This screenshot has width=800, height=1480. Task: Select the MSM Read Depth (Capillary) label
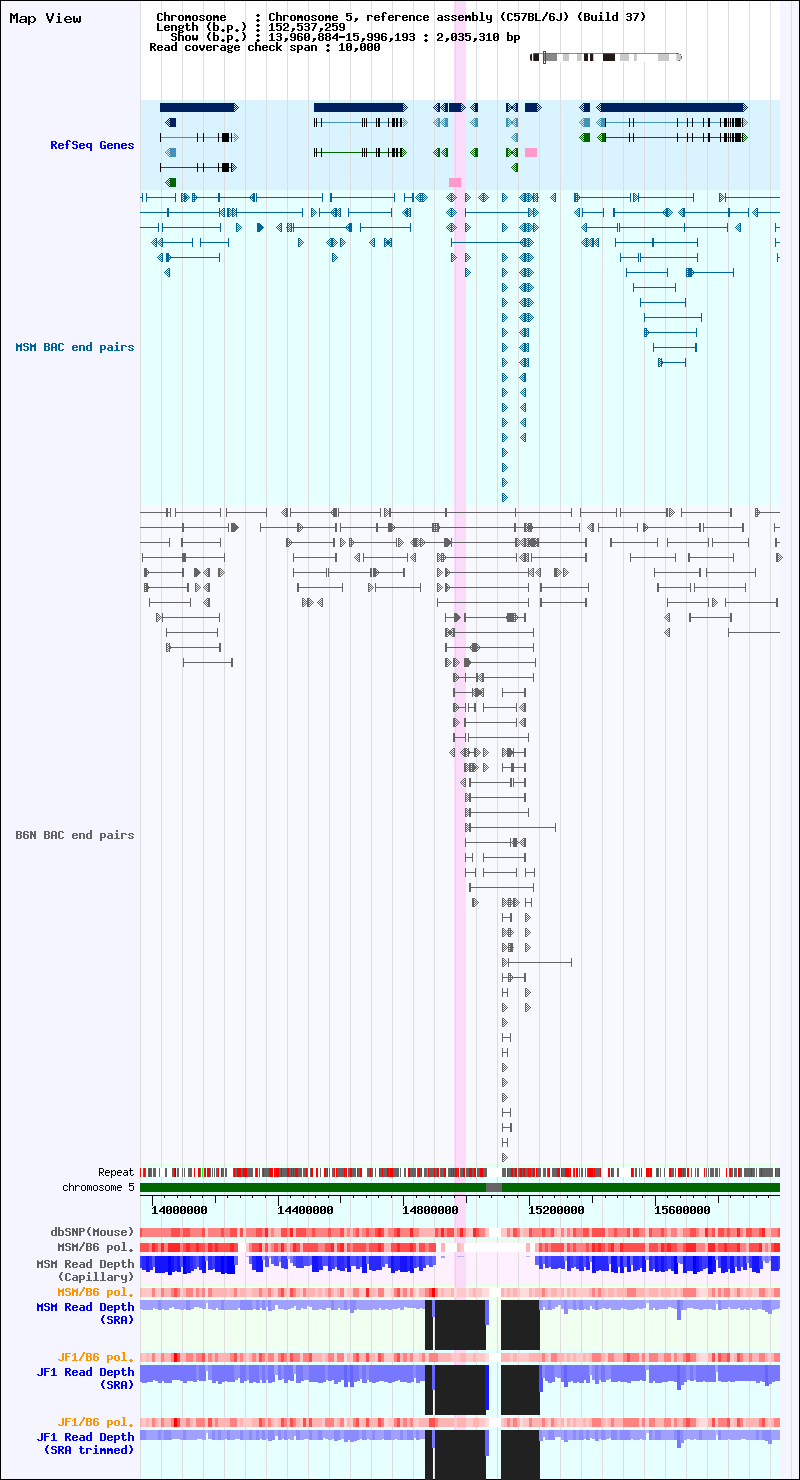point(86,1271)
